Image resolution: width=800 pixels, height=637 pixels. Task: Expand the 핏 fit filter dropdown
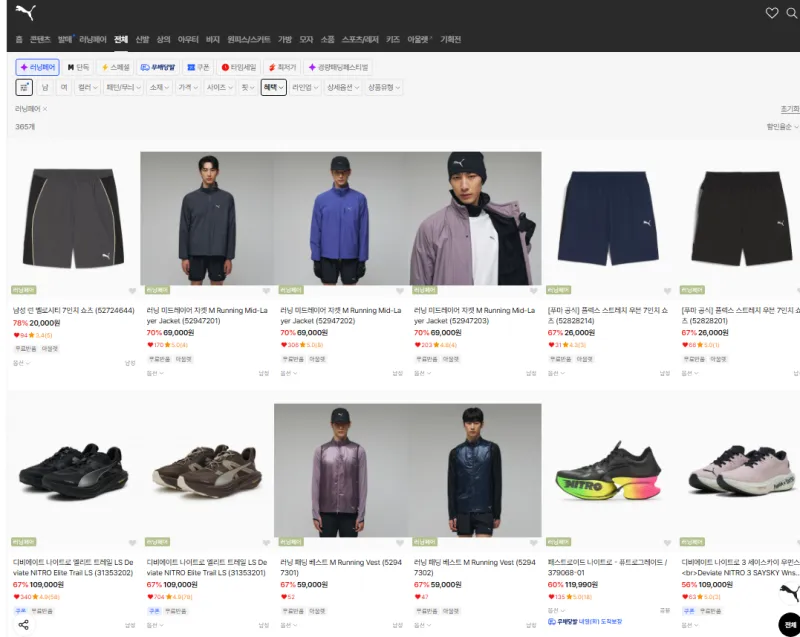click(x=247, y=87)
